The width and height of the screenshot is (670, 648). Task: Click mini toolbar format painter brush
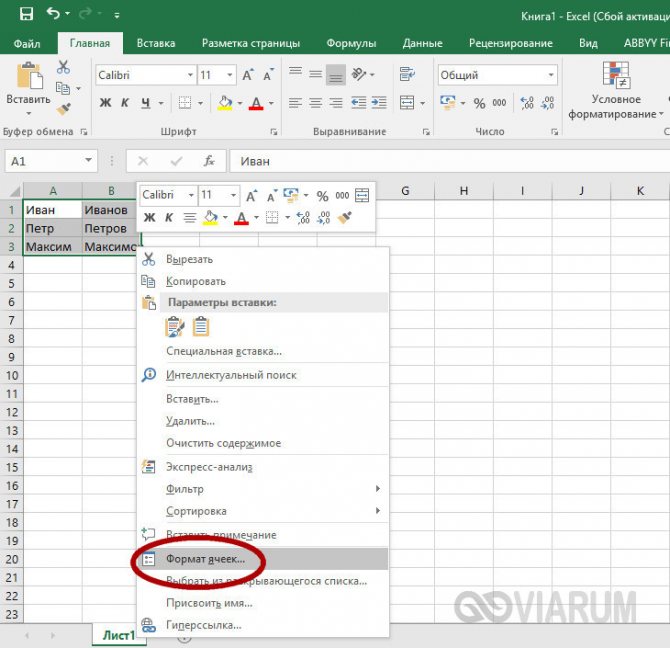(x=344, y=218)
